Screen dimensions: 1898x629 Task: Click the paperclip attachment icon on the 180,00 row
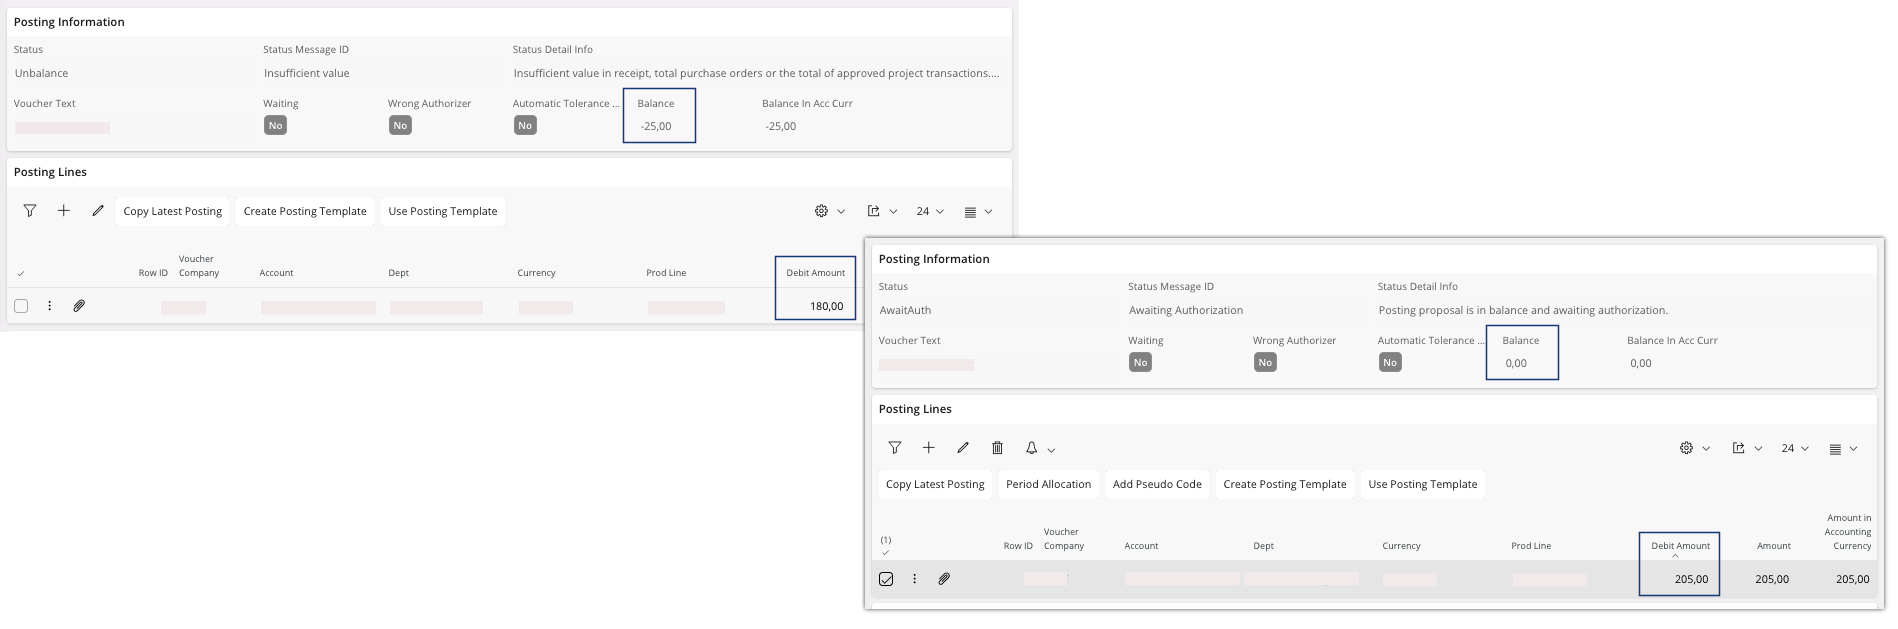(x=79, y=306)
